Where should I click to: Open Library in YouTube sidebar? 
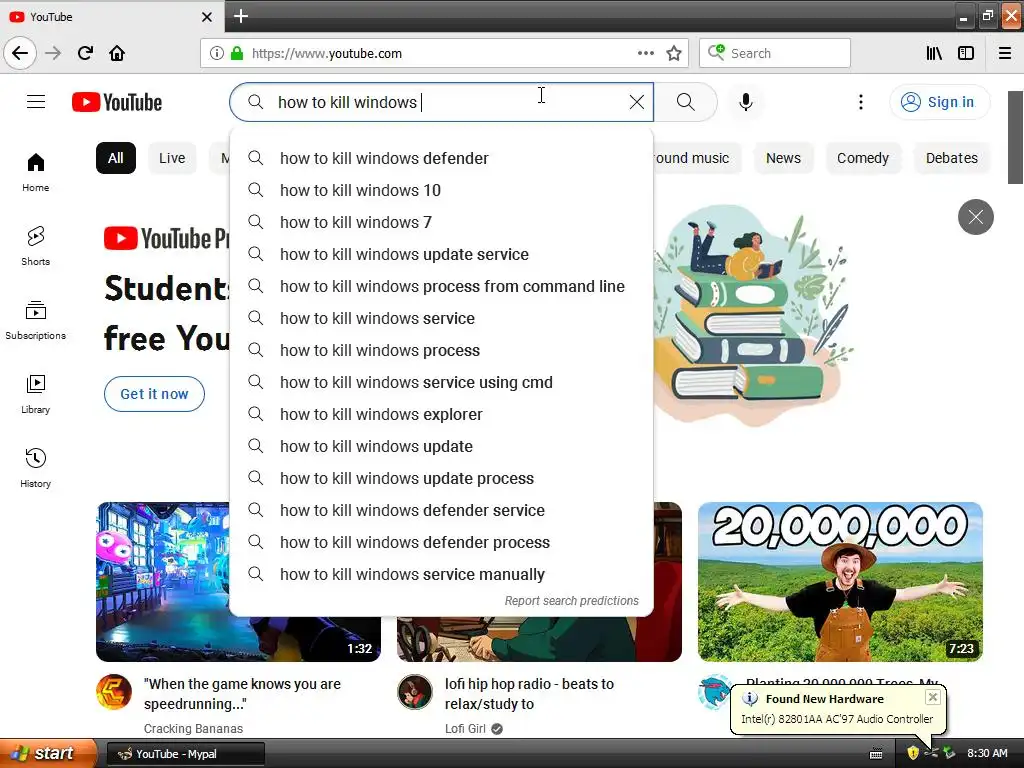pos(35,394)
